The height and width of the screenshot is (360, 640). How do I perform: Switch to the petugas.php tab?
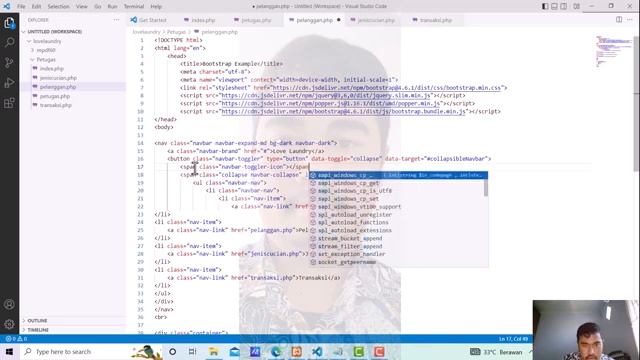(x=255, y=20)
